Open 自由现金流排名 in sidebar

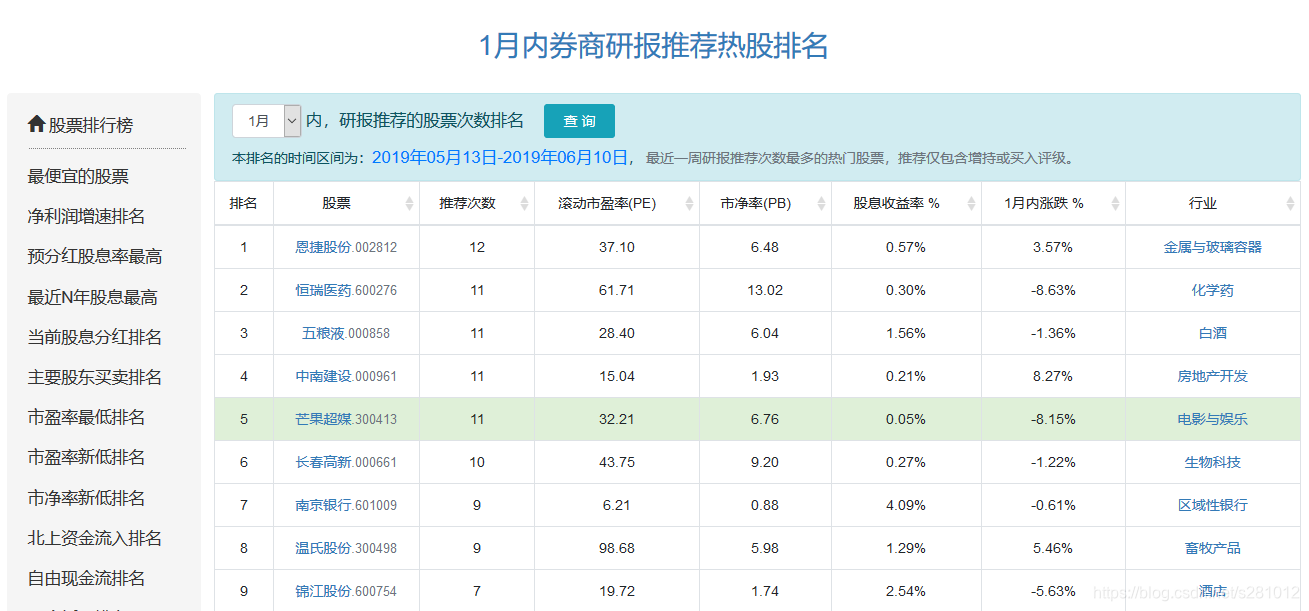[x=86, y=578]
